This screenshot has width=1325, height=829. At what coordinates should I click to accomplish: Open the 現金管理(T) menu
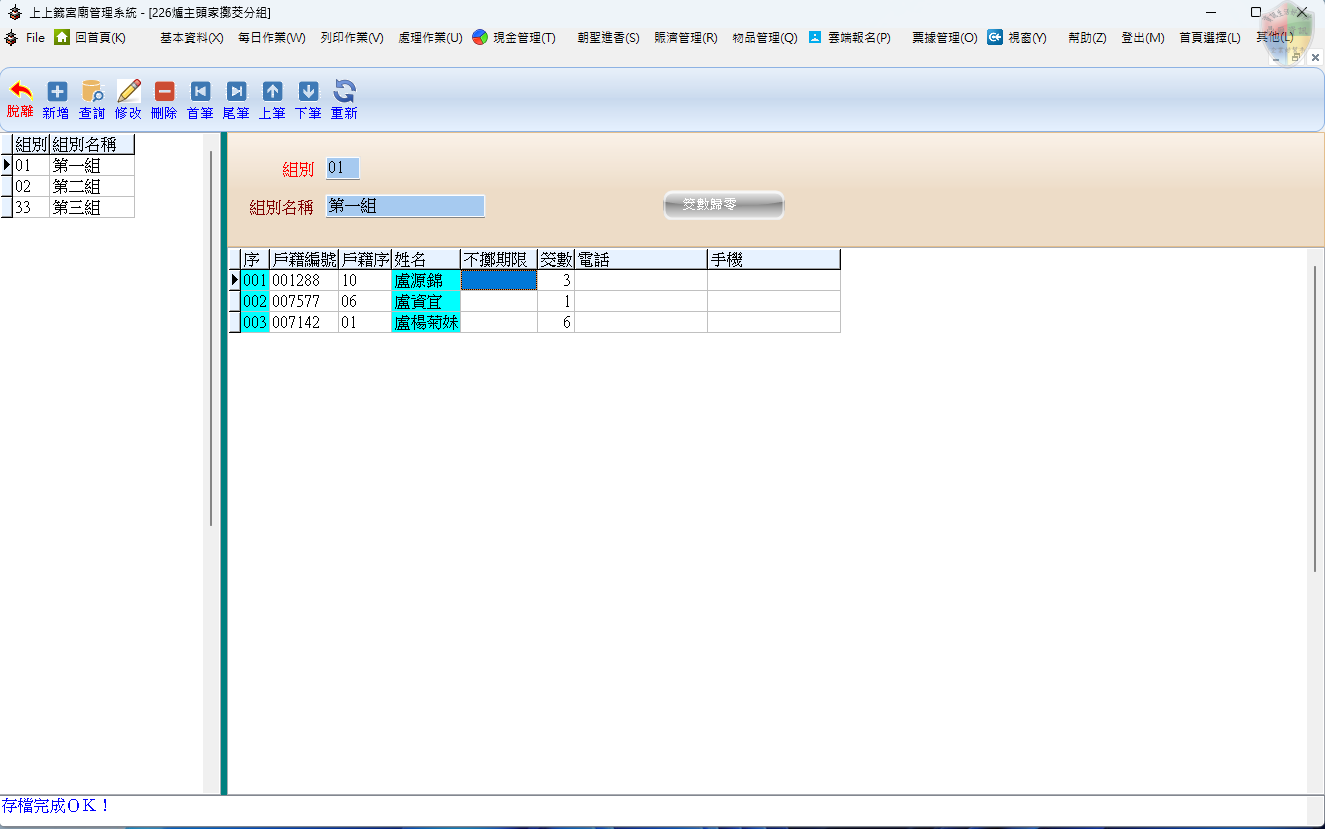(x=514, y=38)
